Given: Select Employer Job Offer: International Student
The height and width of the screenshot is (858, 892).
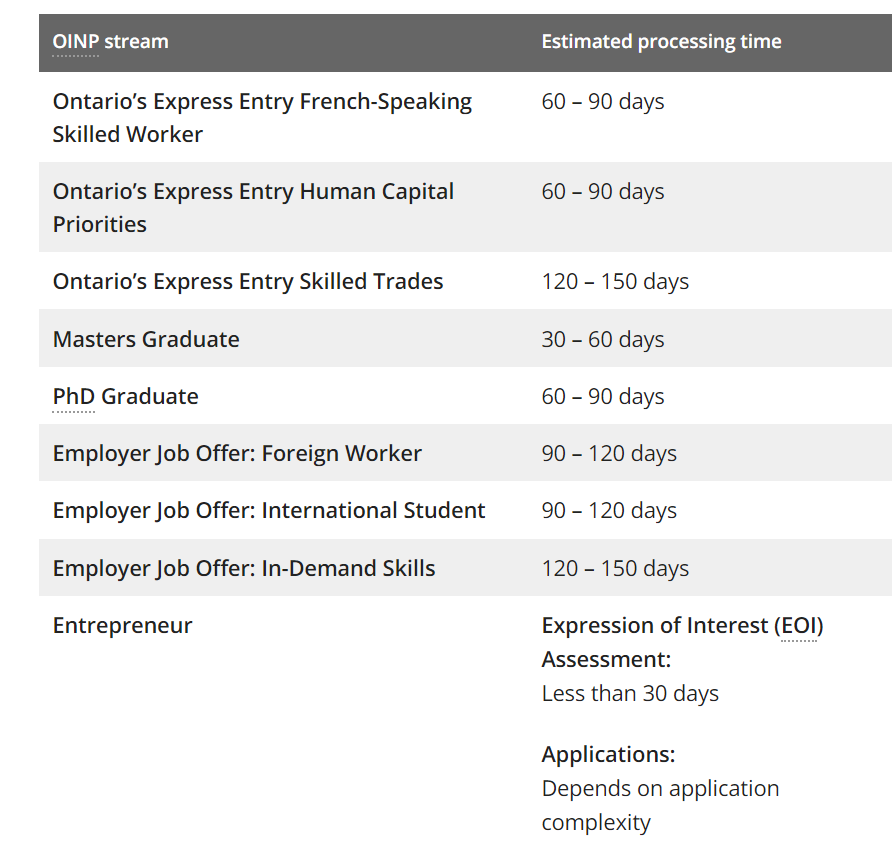Looking at the screenshot, I should [269, 511].
